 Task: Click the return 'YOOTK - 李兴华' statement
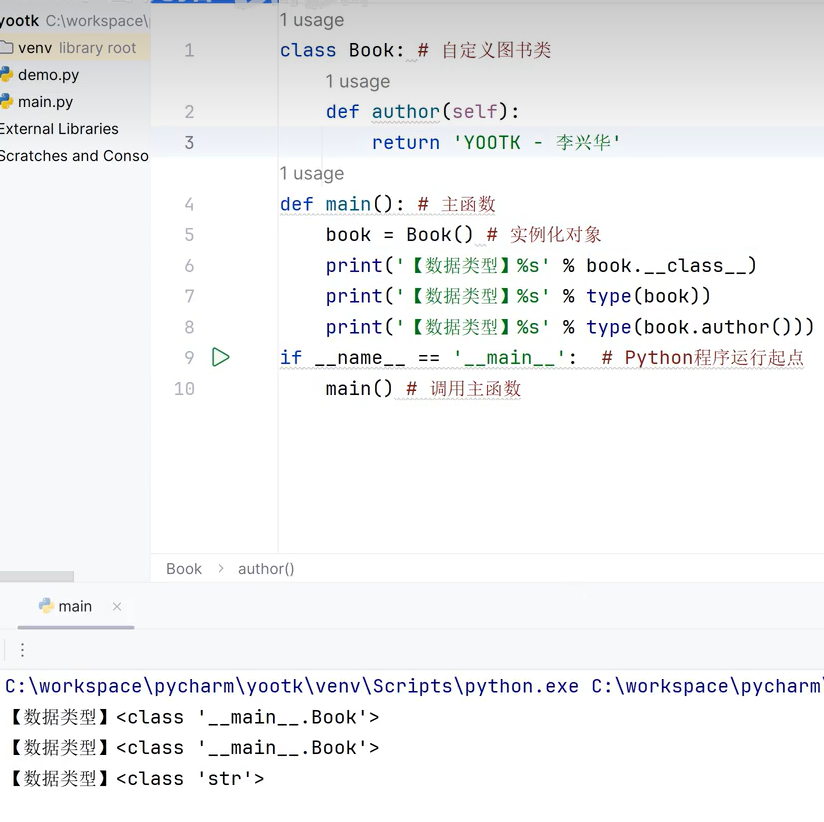496,142
